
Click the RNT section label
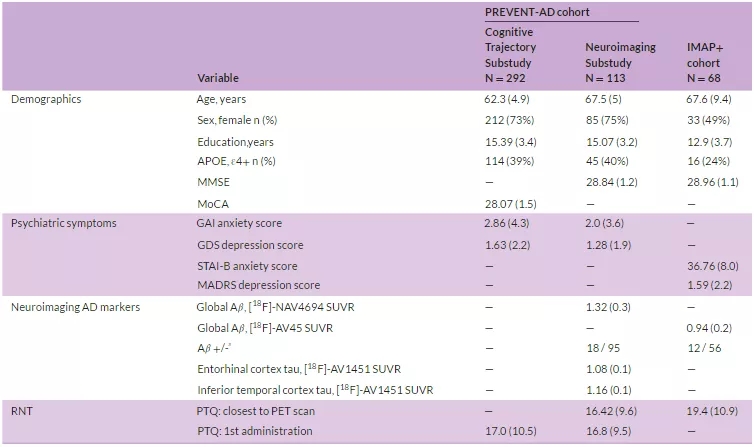[22, 411]
